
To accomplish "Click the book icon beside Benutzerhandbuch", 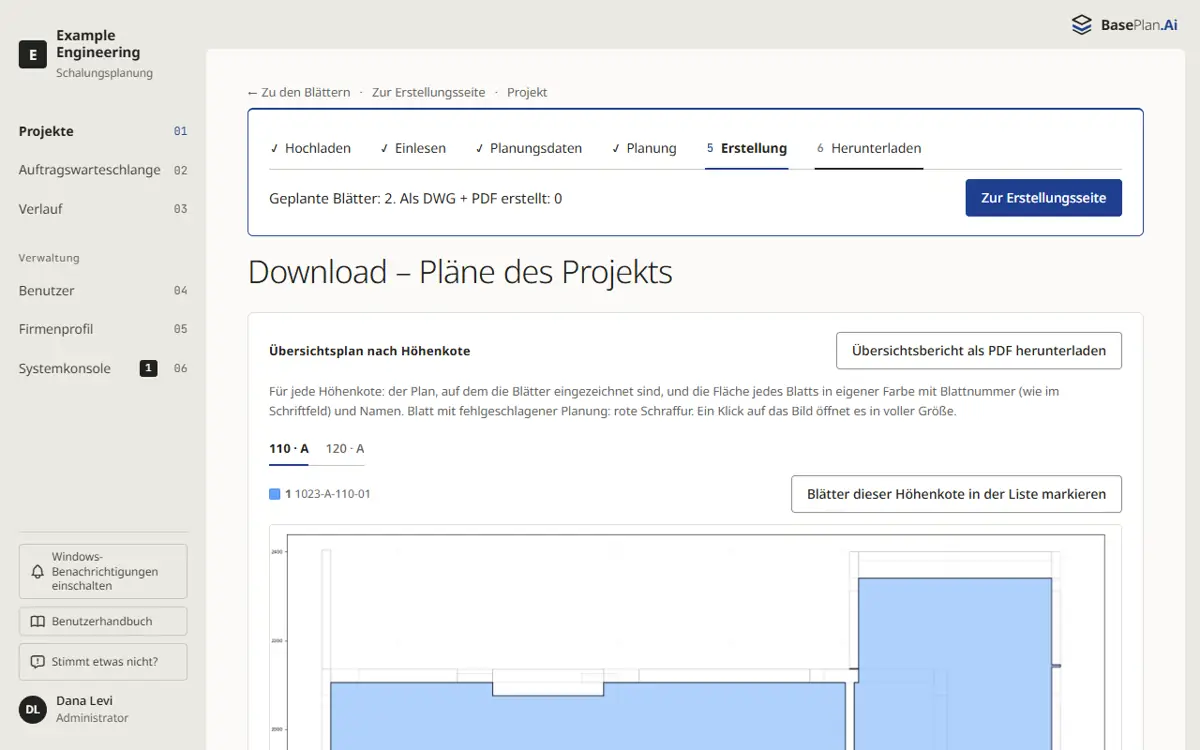I will tap(38, 621).
